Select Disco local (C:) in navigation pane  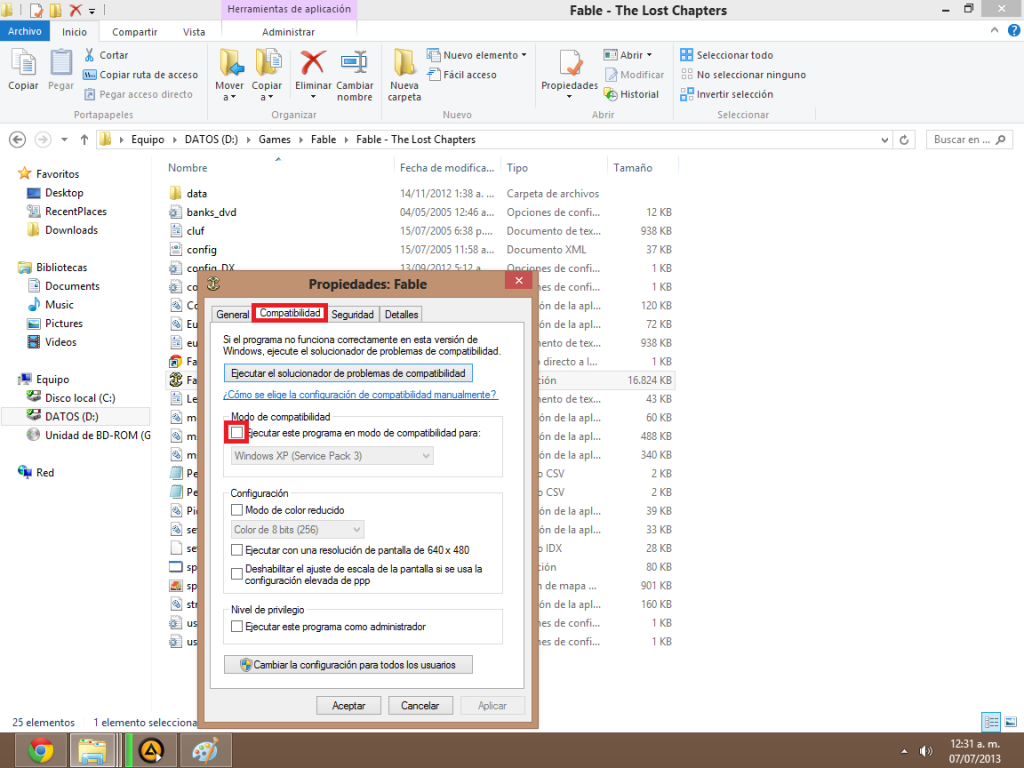coord(80,398)
